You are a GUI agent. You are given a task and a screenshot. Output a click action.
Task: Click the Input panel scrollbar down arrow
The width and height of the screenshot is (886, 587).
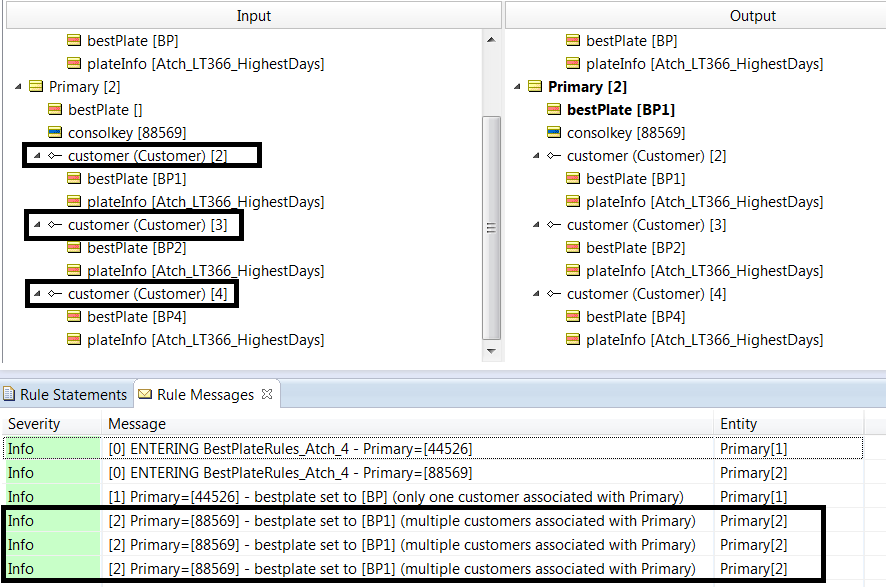(x=491, y=351)
